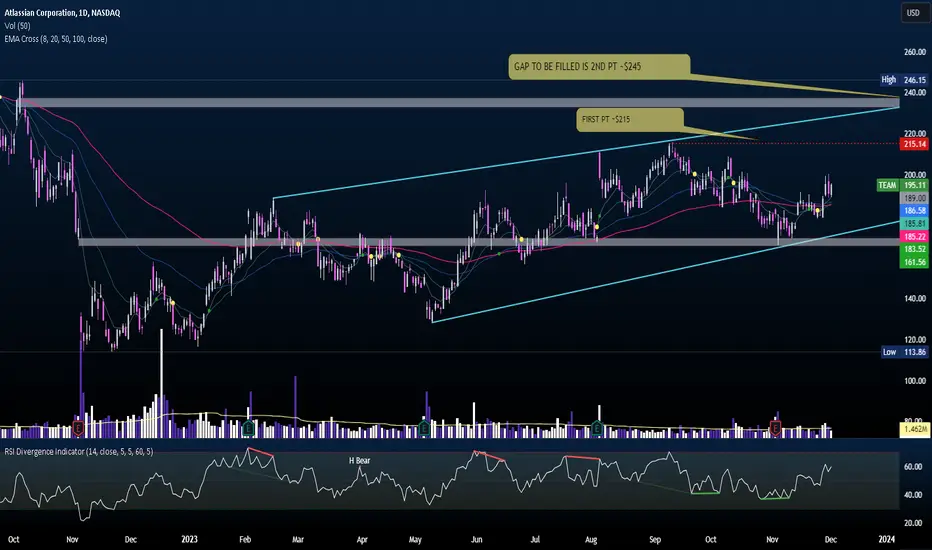Click the High 246.15 price label
Image resolution: width=932 pixels, height=550 pixels.
pos(904,80)
